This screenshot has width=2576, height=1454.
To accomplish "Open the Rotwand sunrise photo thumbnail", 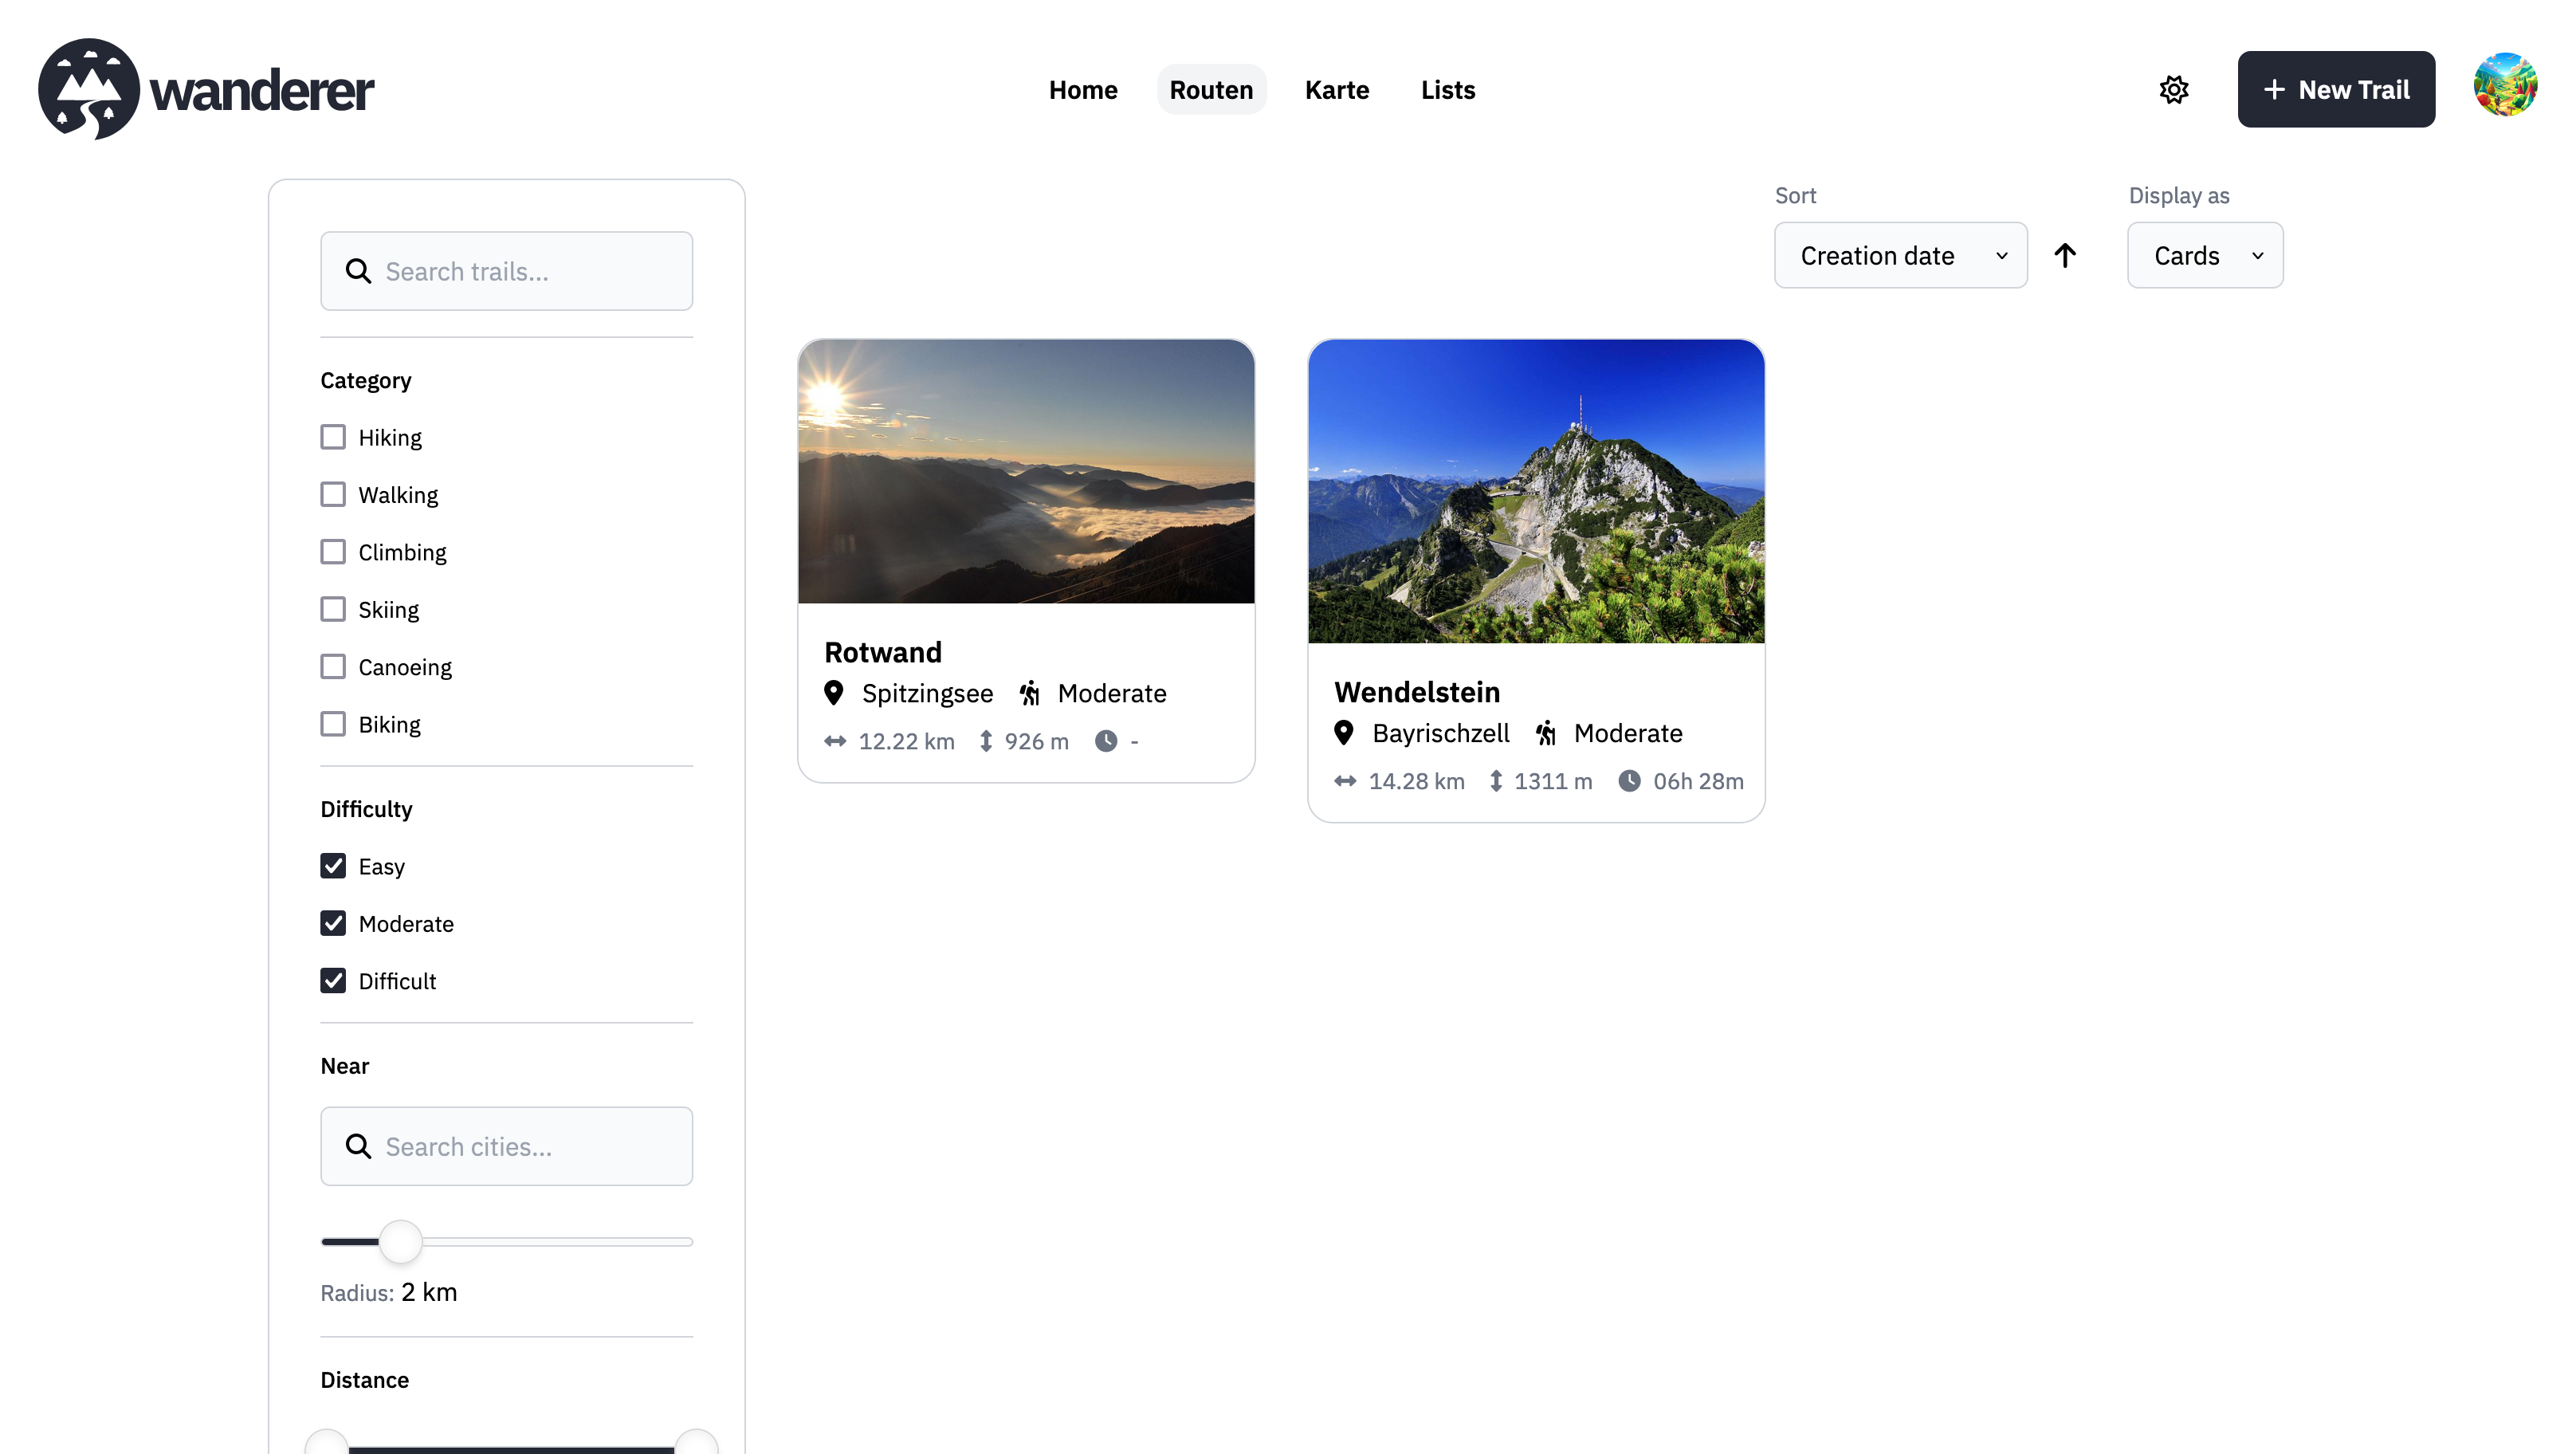I will (1026, 471).
